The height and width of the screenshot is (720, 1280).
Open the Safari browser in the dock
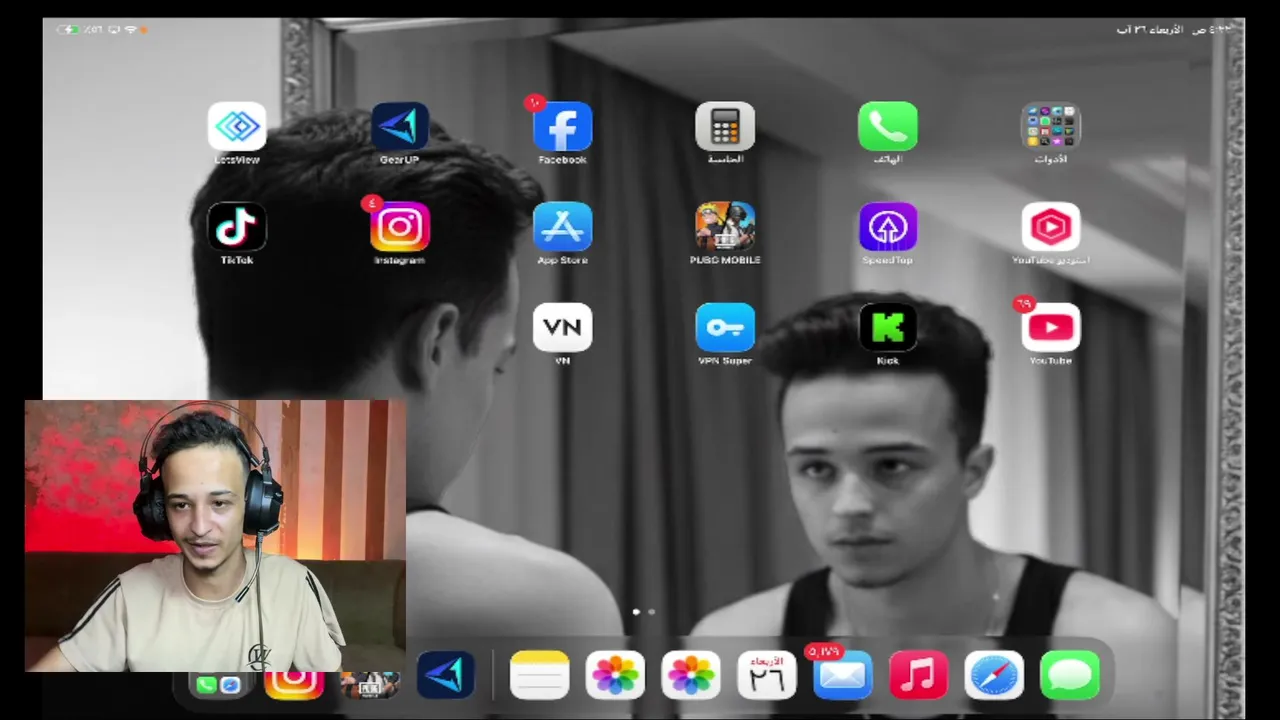[994, 675]
